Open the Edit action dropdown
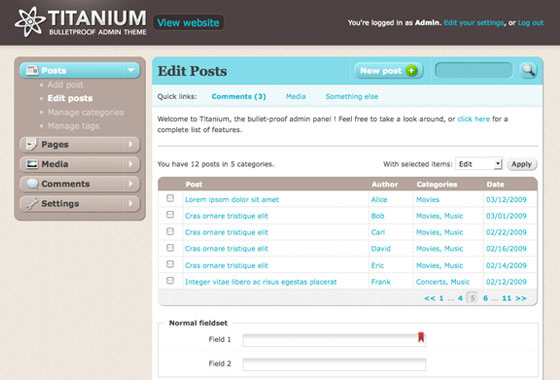 coord(479,164)
